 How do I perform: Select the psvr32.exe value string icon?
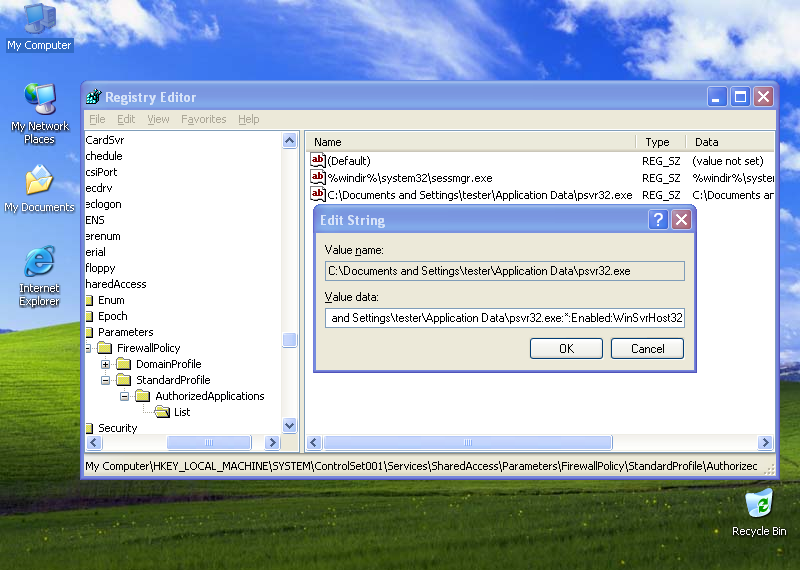(318, 194)
